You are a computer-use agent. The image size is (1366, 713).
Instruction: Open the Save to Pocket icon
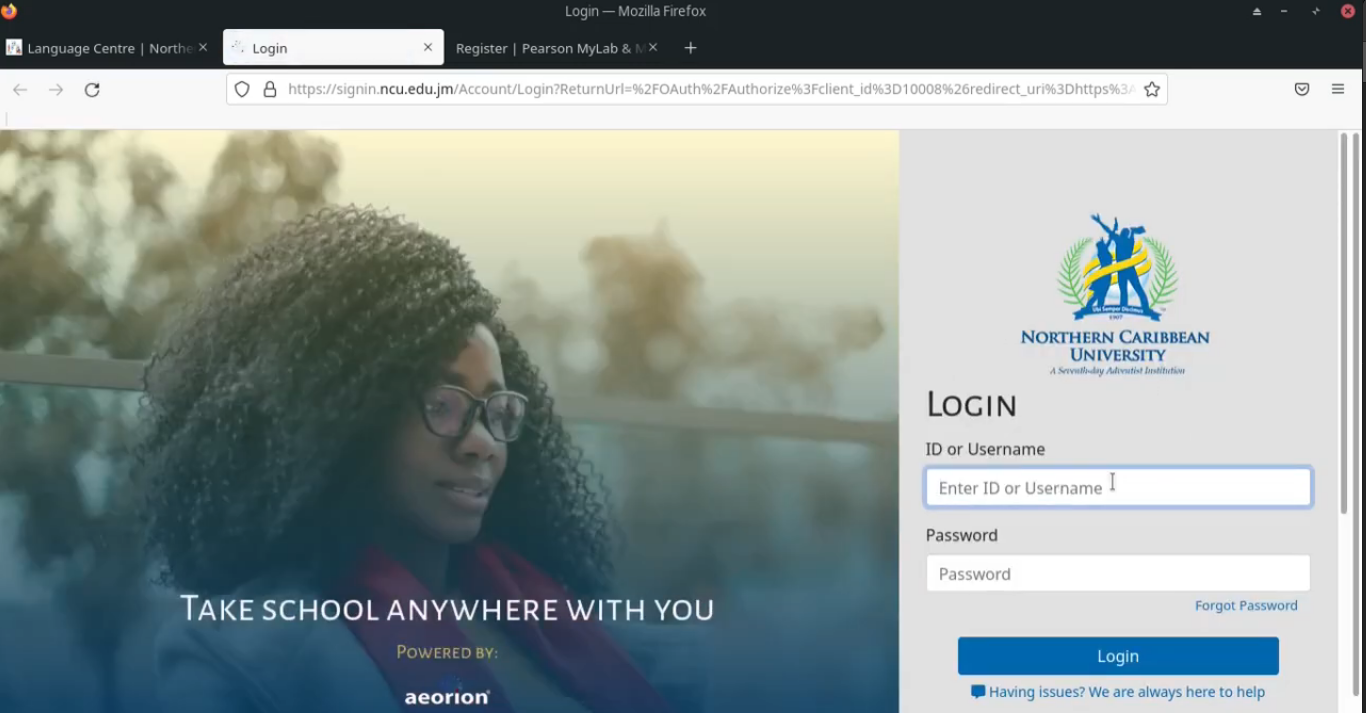(x=1301, y=89)
